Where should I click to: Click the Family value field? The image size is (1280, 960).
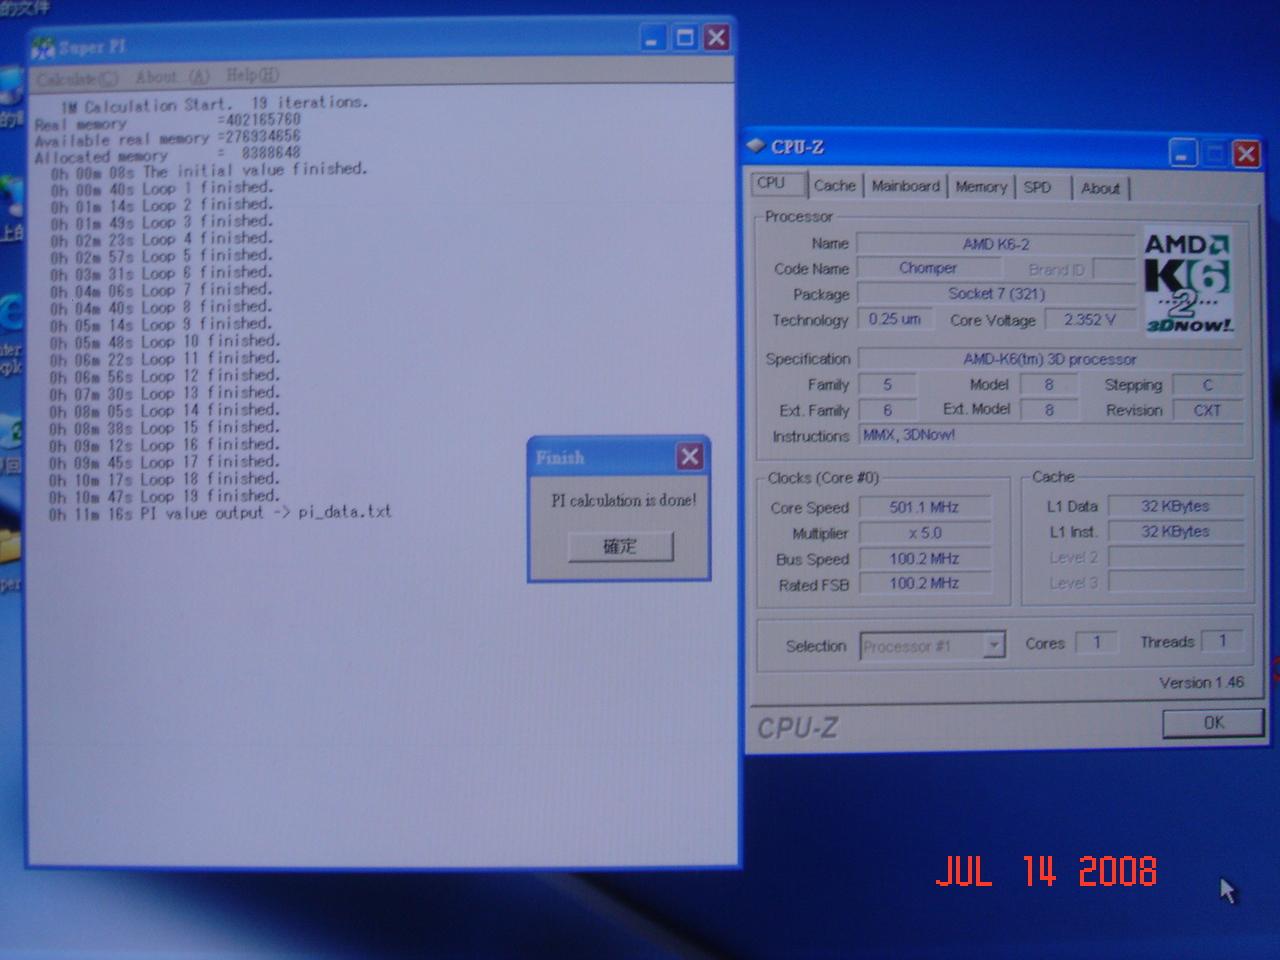point(887,384)
